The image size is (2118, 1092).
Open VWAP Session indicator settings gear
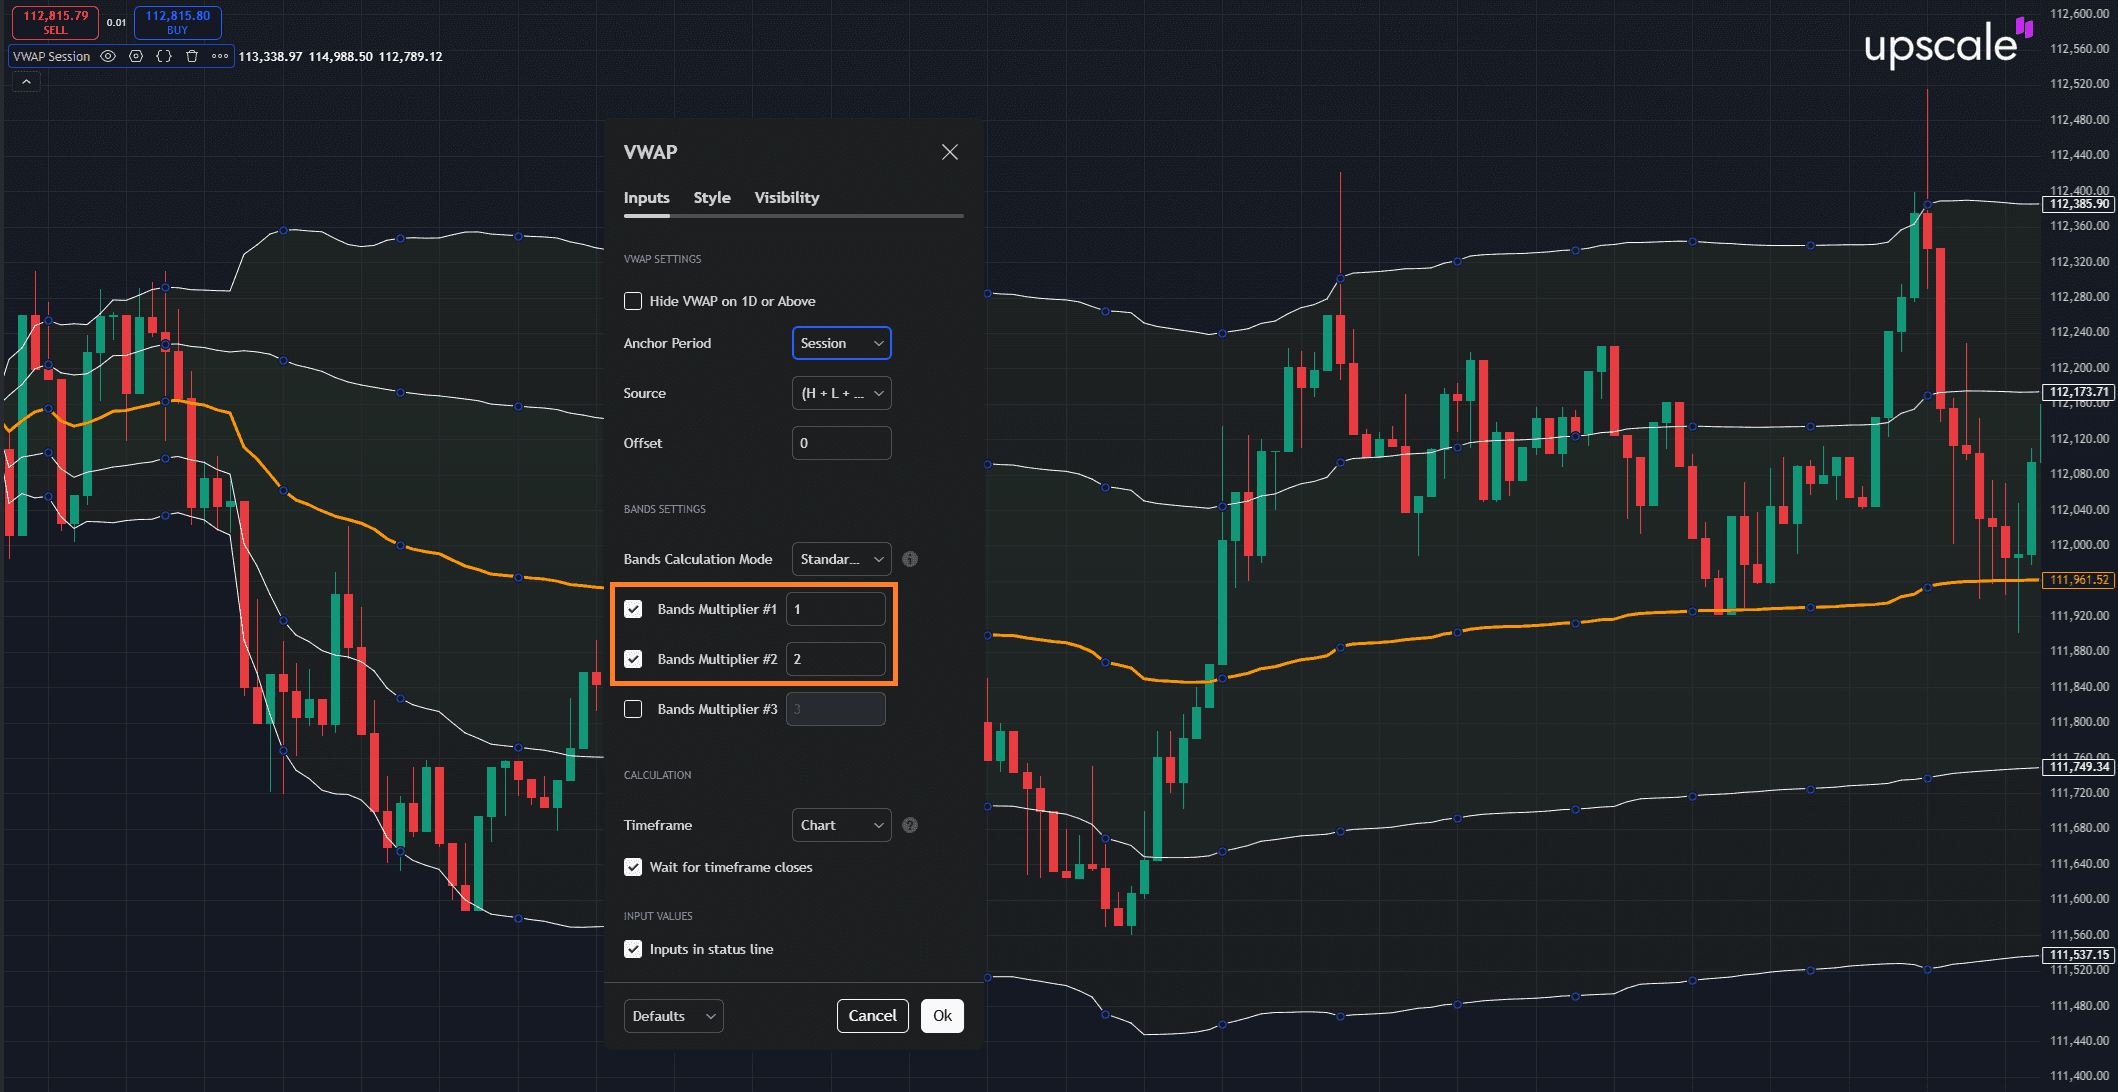[135, 56]
